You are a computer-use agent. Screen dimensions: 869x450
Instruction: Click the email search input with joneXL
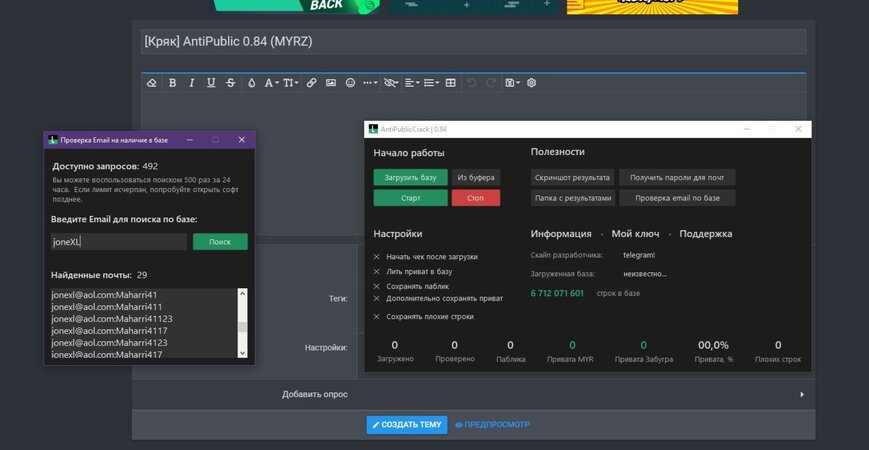coord(119,242)
